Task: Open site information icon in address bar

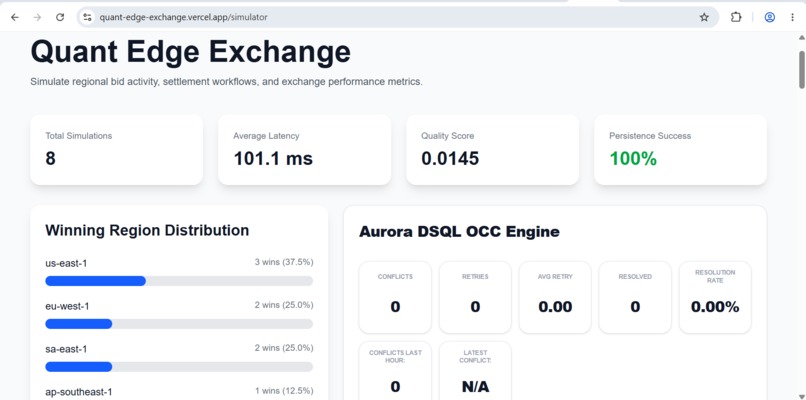Action: click(87, 17)
